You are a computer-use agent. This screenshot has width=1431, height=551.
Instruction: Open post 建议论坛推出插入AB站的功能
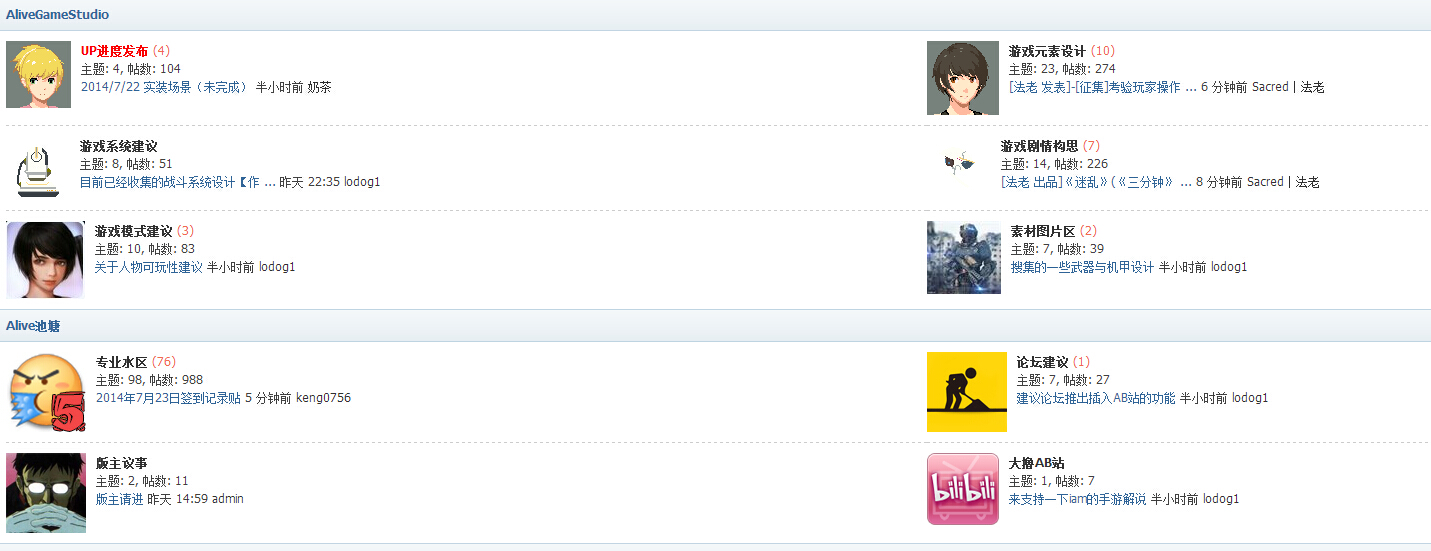1096,398
